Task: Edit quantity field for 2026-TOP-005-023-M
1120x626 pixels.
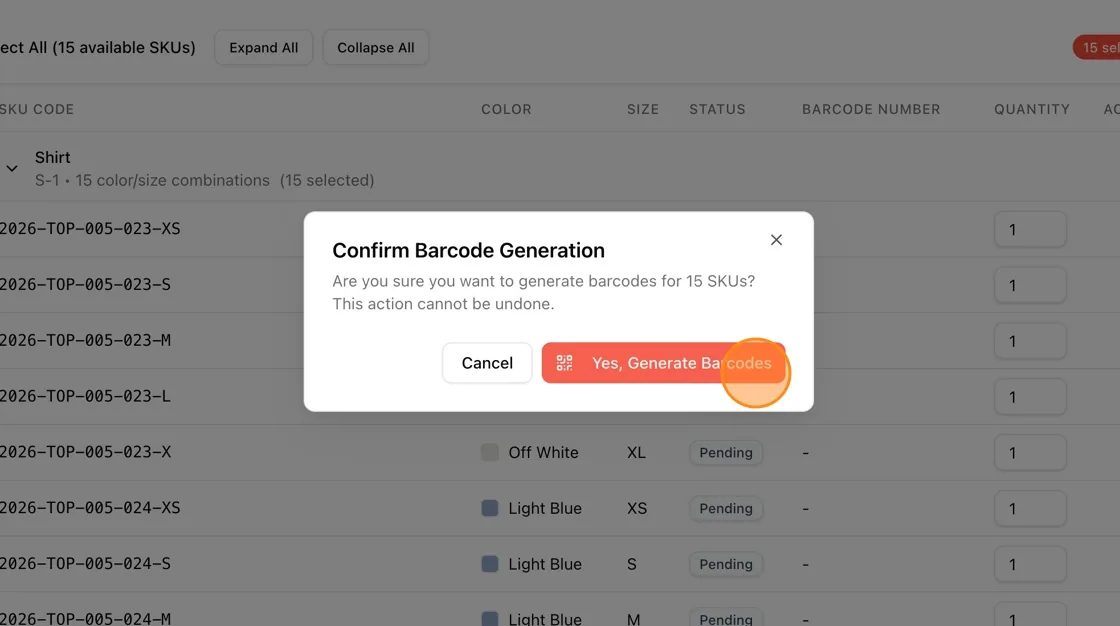Action: (x=1030, y=341)
